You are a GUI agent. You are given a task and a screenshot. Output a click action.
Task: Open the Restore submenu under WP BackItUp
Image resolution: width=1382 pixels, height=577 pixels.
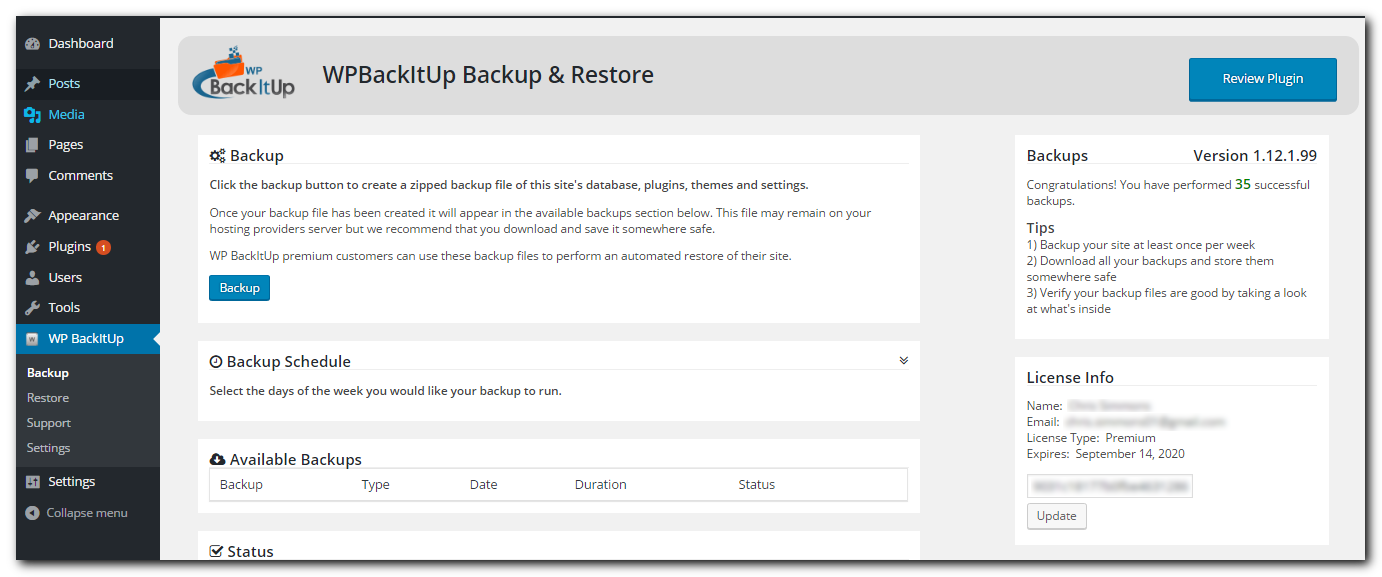point(48,397)
